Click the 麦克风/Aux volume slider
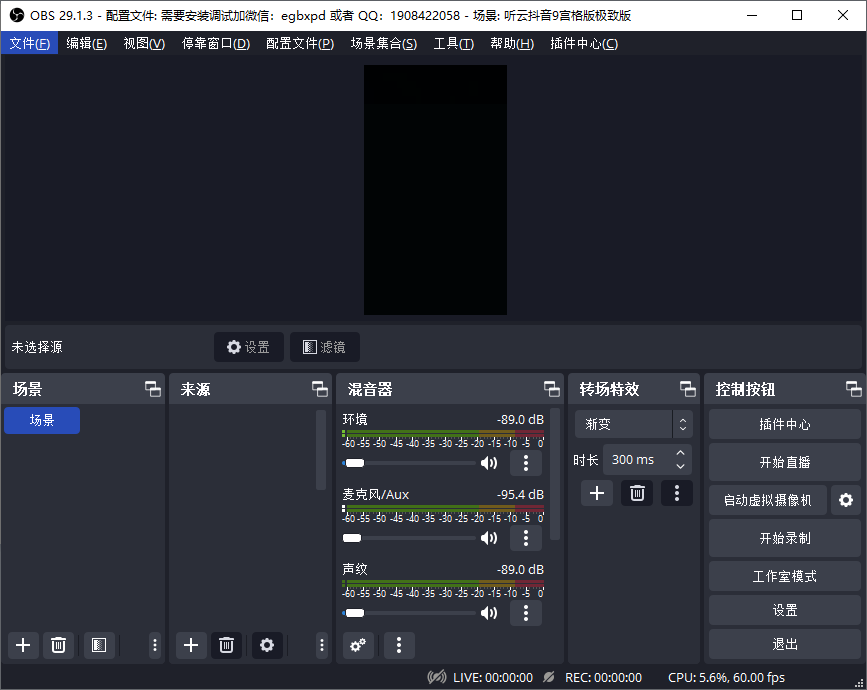 (x=410, y=538)
